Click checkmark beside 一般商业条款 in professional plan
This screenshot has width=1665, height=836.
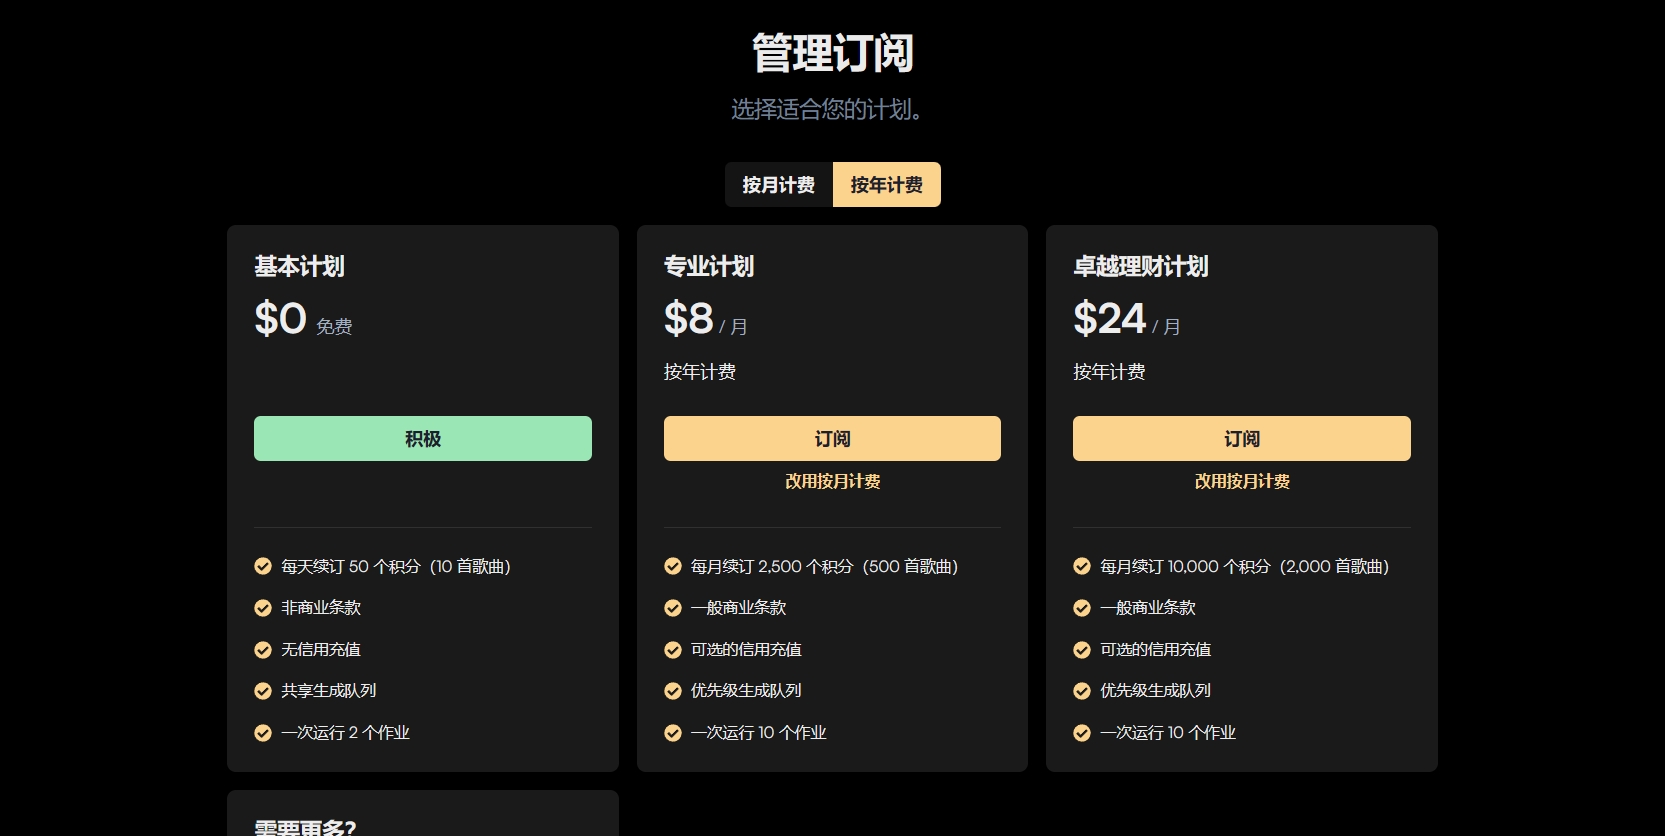click(x=673, y=608)
